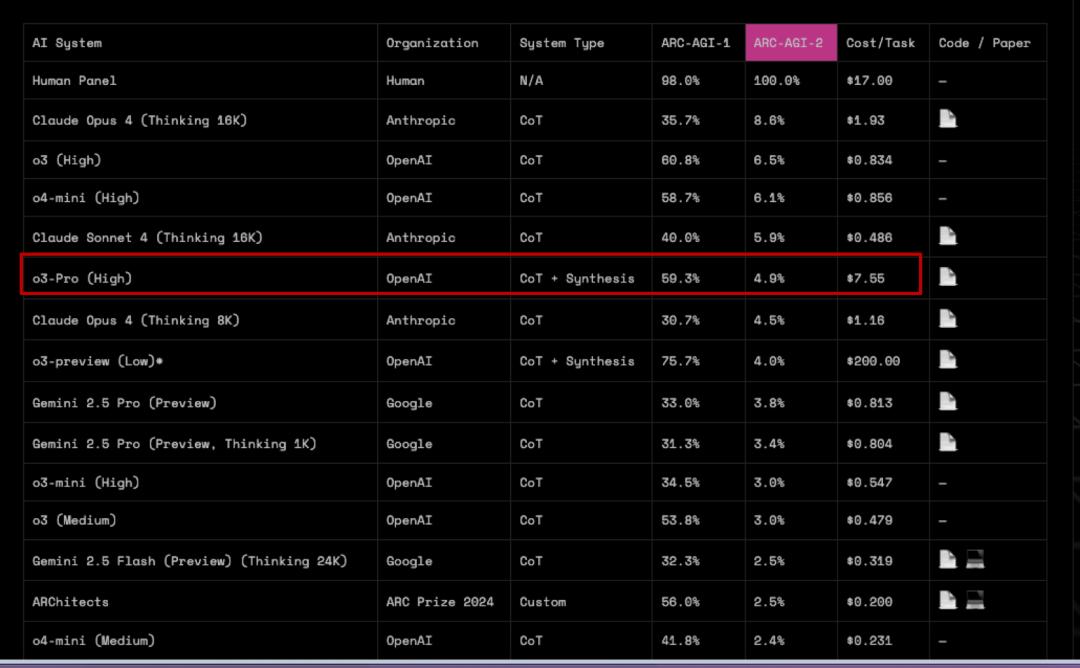
Task: Select "Gemini 2.5 Pro (Preview, Thinking 1K)" name
Action: [x=174, y=444]
